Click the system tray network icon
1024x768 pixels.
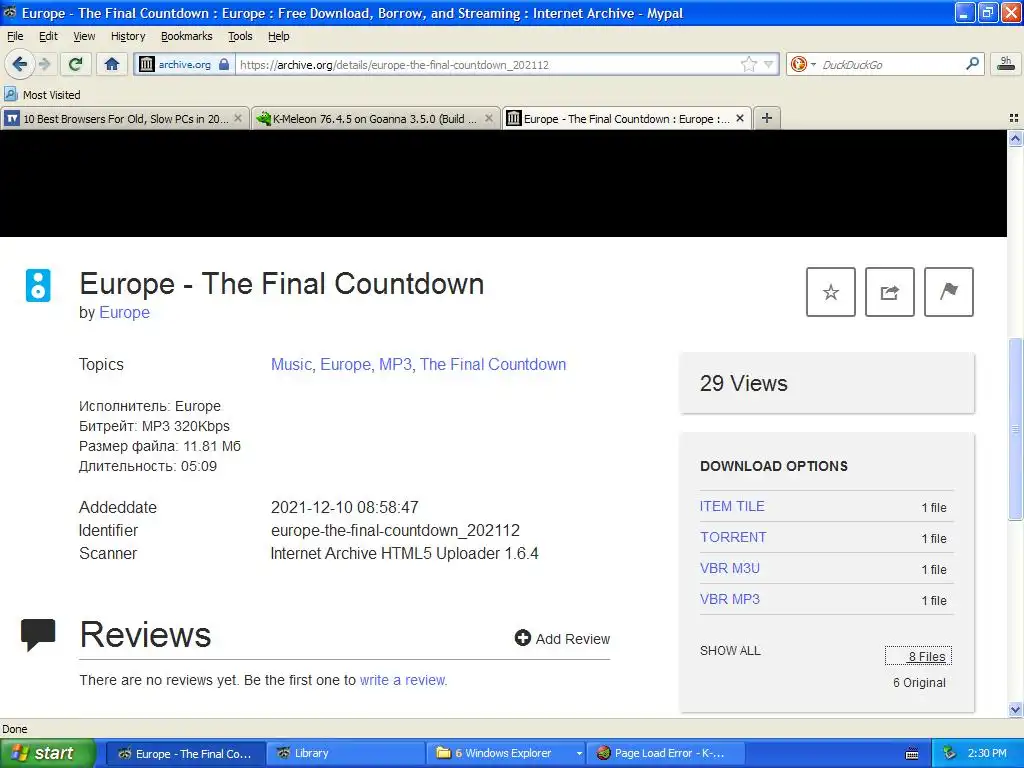pyautogui.click(x=950, y=753)
